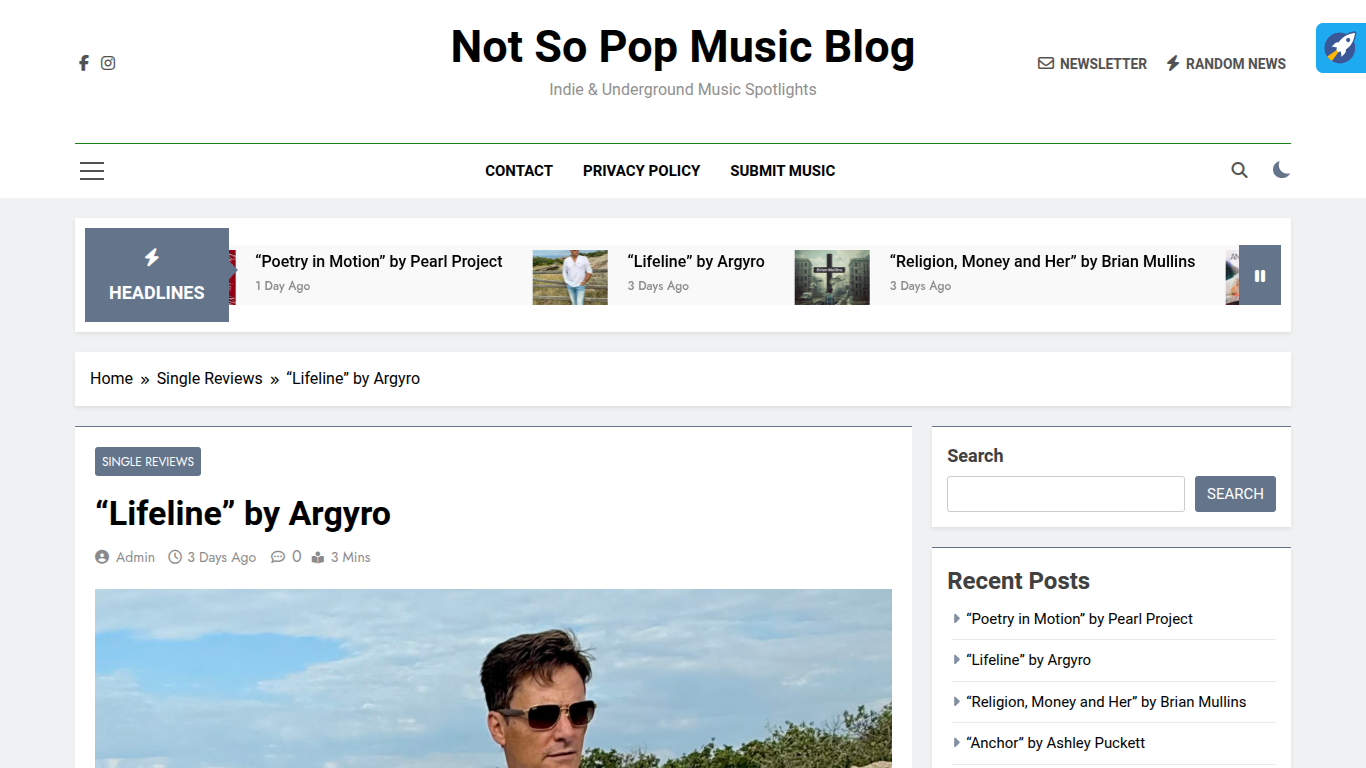Screen dimensions: 1366x768
Task: Select the Submit Music menu item
Action: [x=782, y=171]
